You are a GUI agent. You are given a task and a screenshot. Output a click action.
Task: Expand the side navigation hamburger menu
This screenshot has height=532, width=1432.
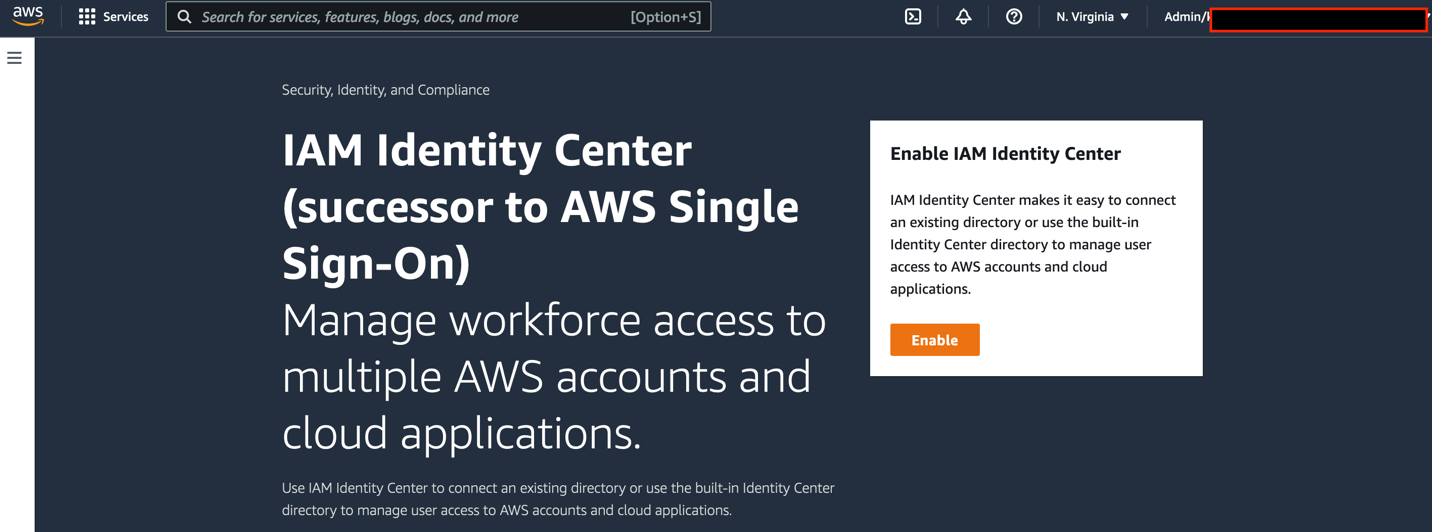(14, 58)
